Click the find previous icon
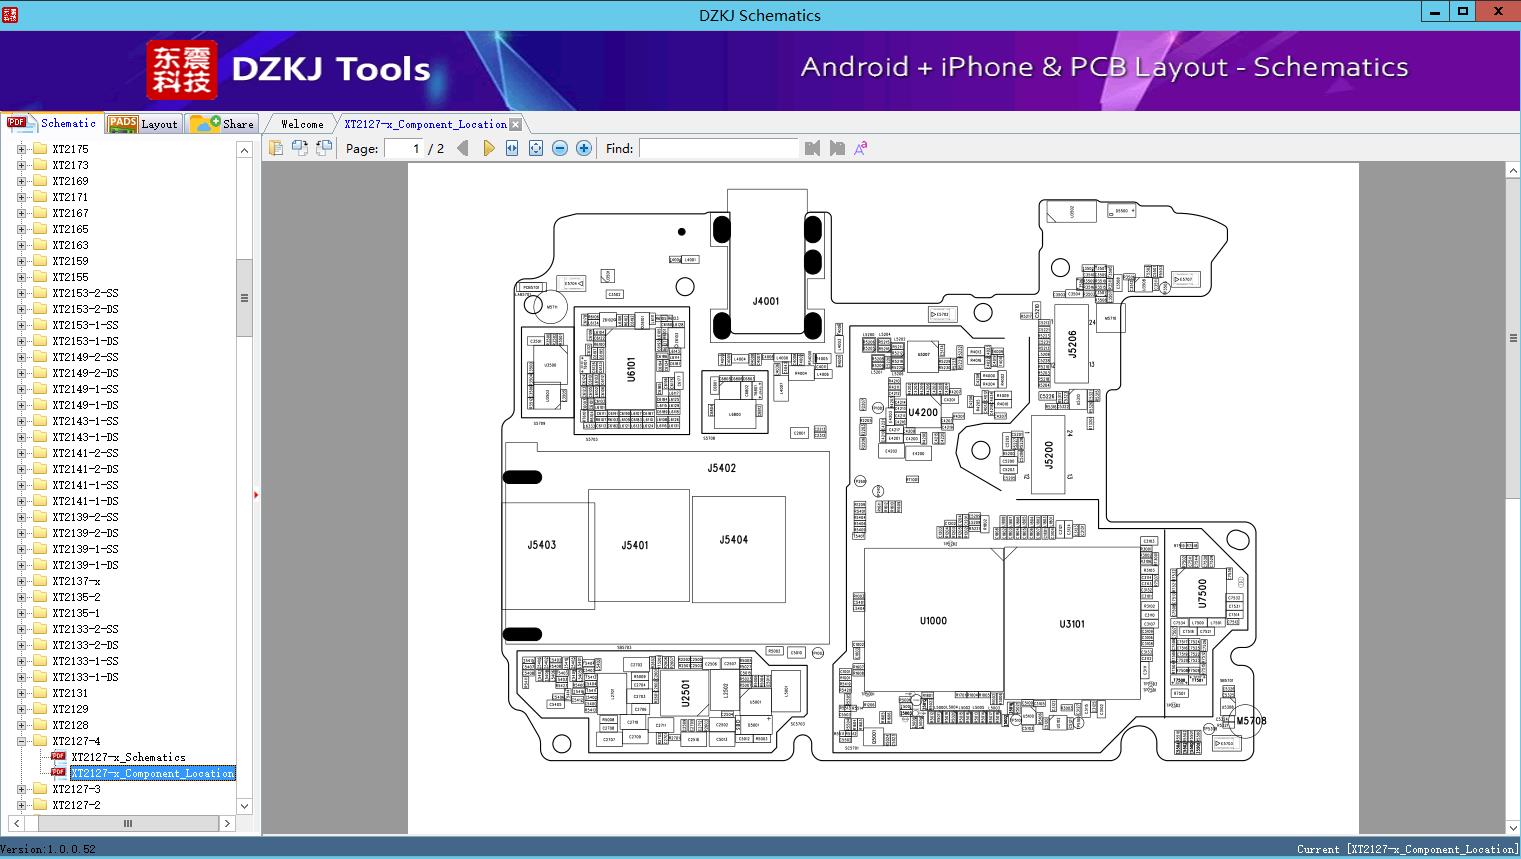The width and height of the screenshot is (1521, 859). tap(812, 148)
